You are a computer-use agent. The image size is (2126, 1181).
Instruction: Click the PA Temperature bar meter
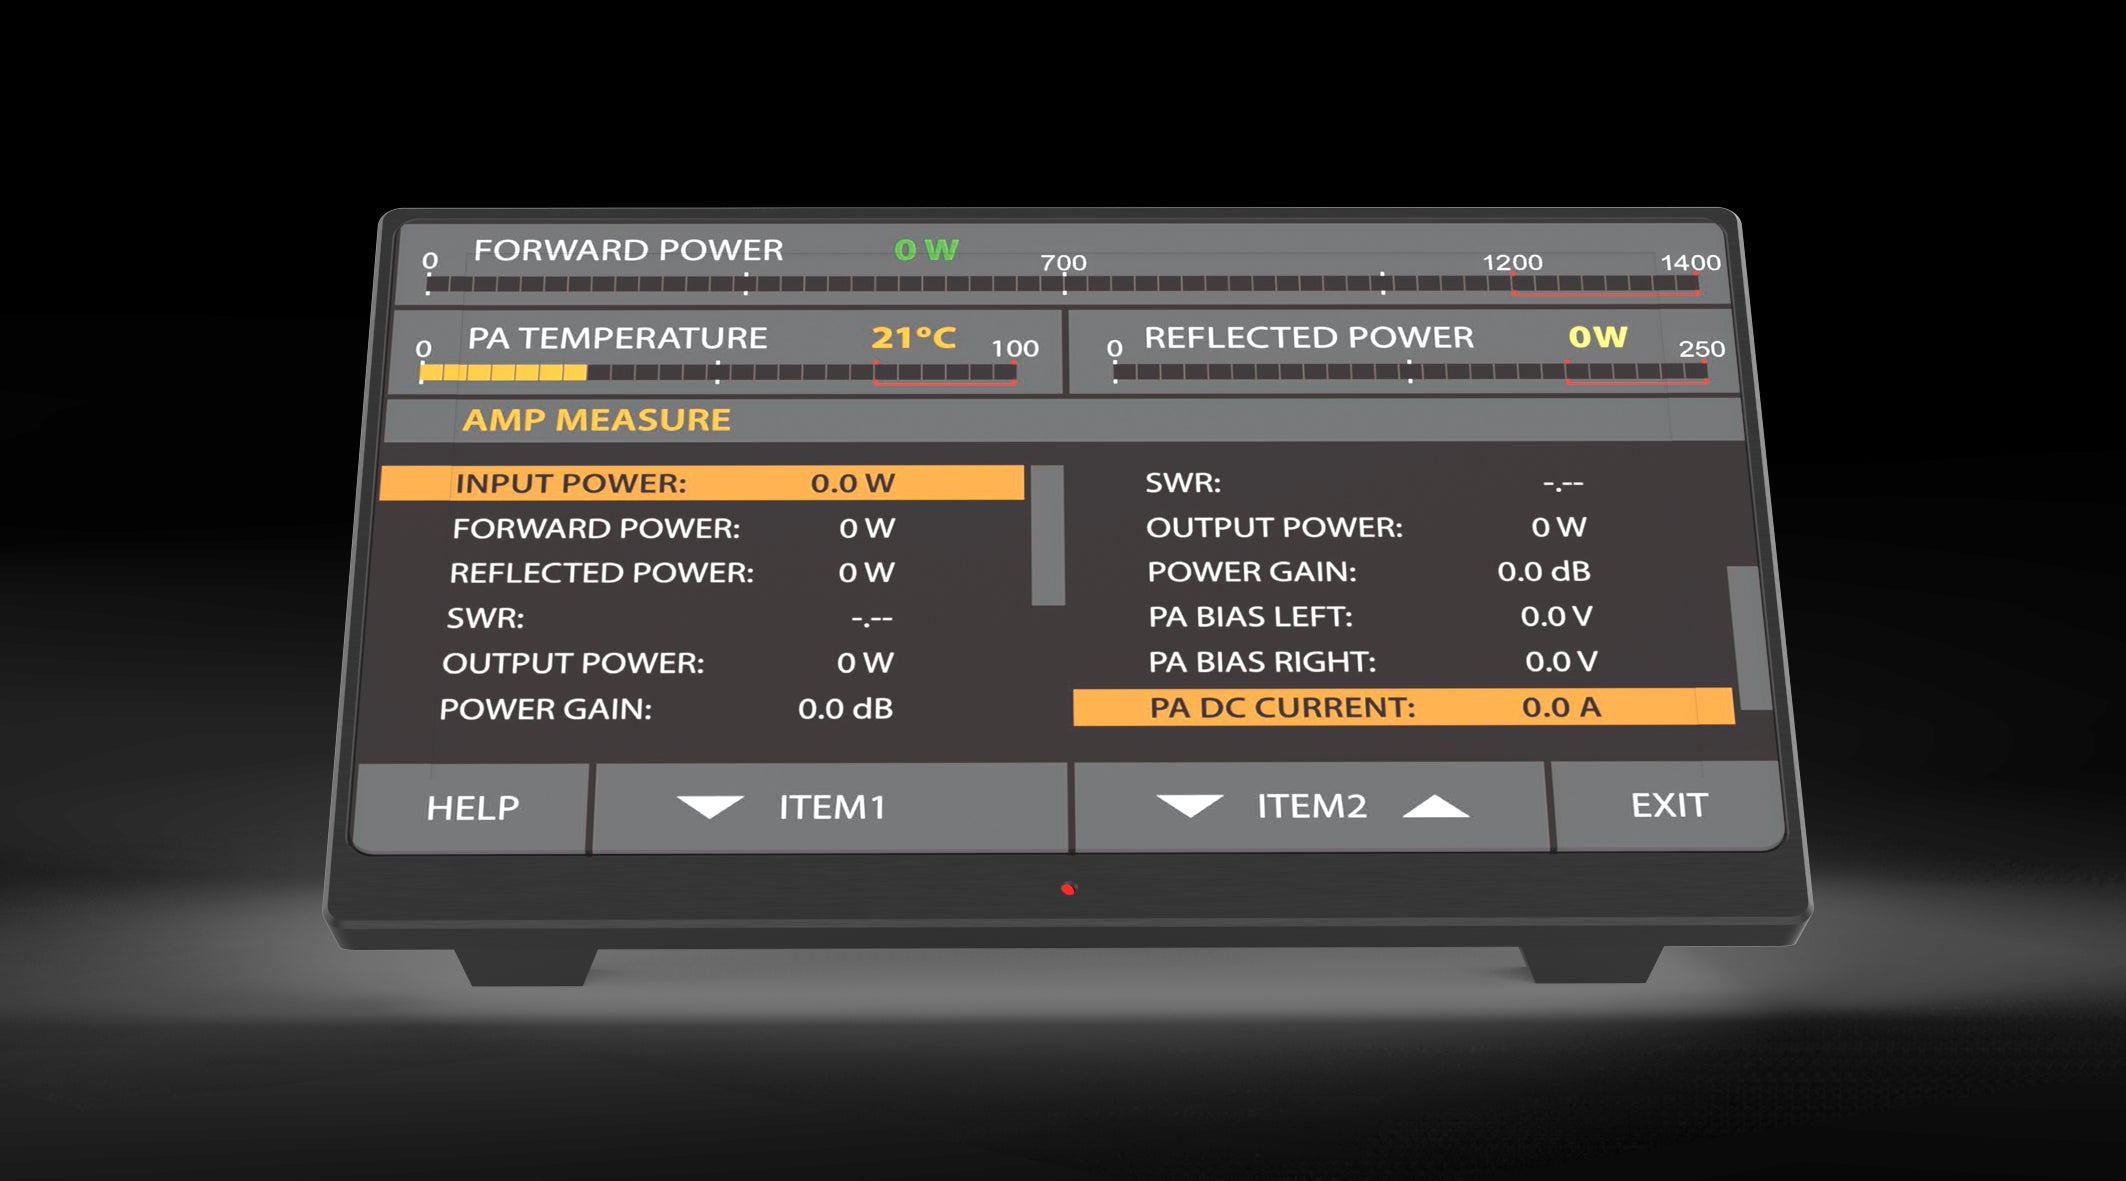point(717,373)
